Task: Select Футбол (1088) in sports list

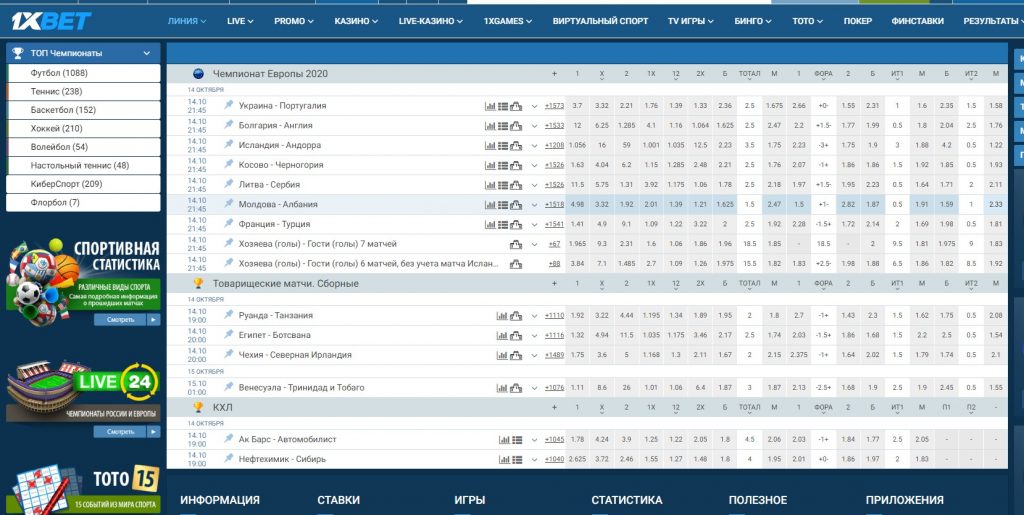Action: (x=84, y=73)
